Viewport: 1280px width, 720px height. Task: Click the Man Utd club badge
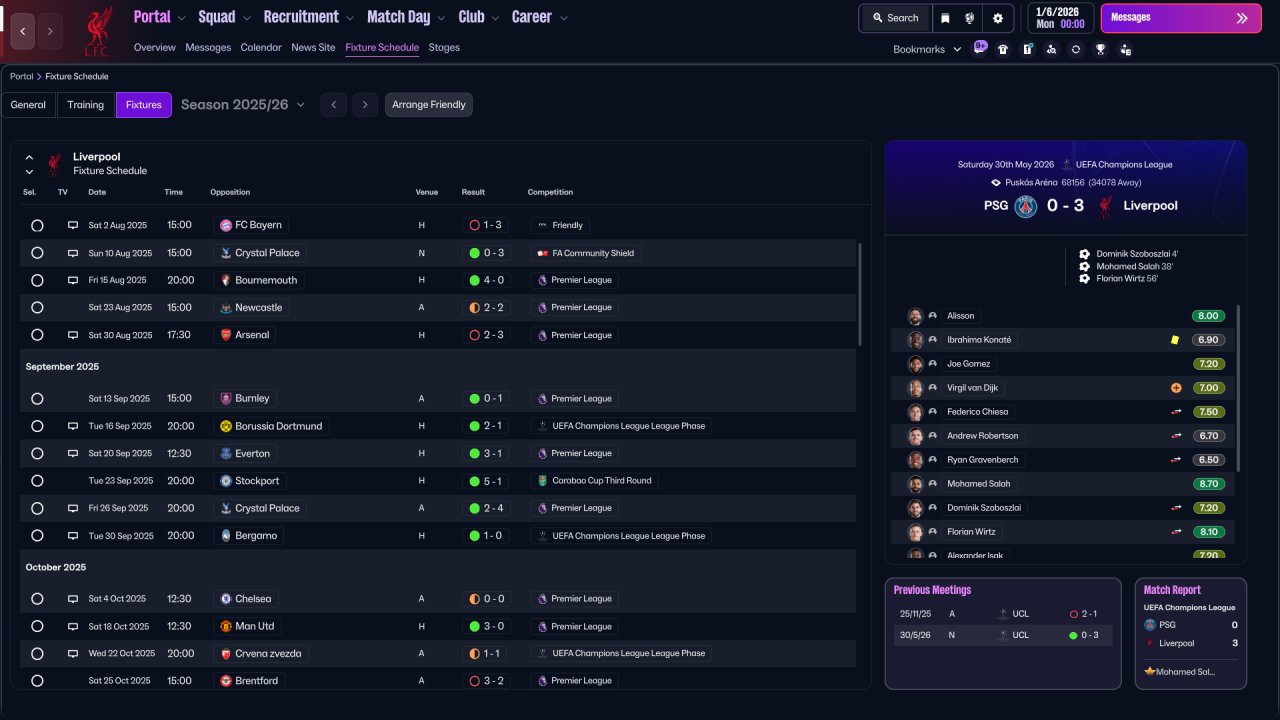(x=226, y=626)
